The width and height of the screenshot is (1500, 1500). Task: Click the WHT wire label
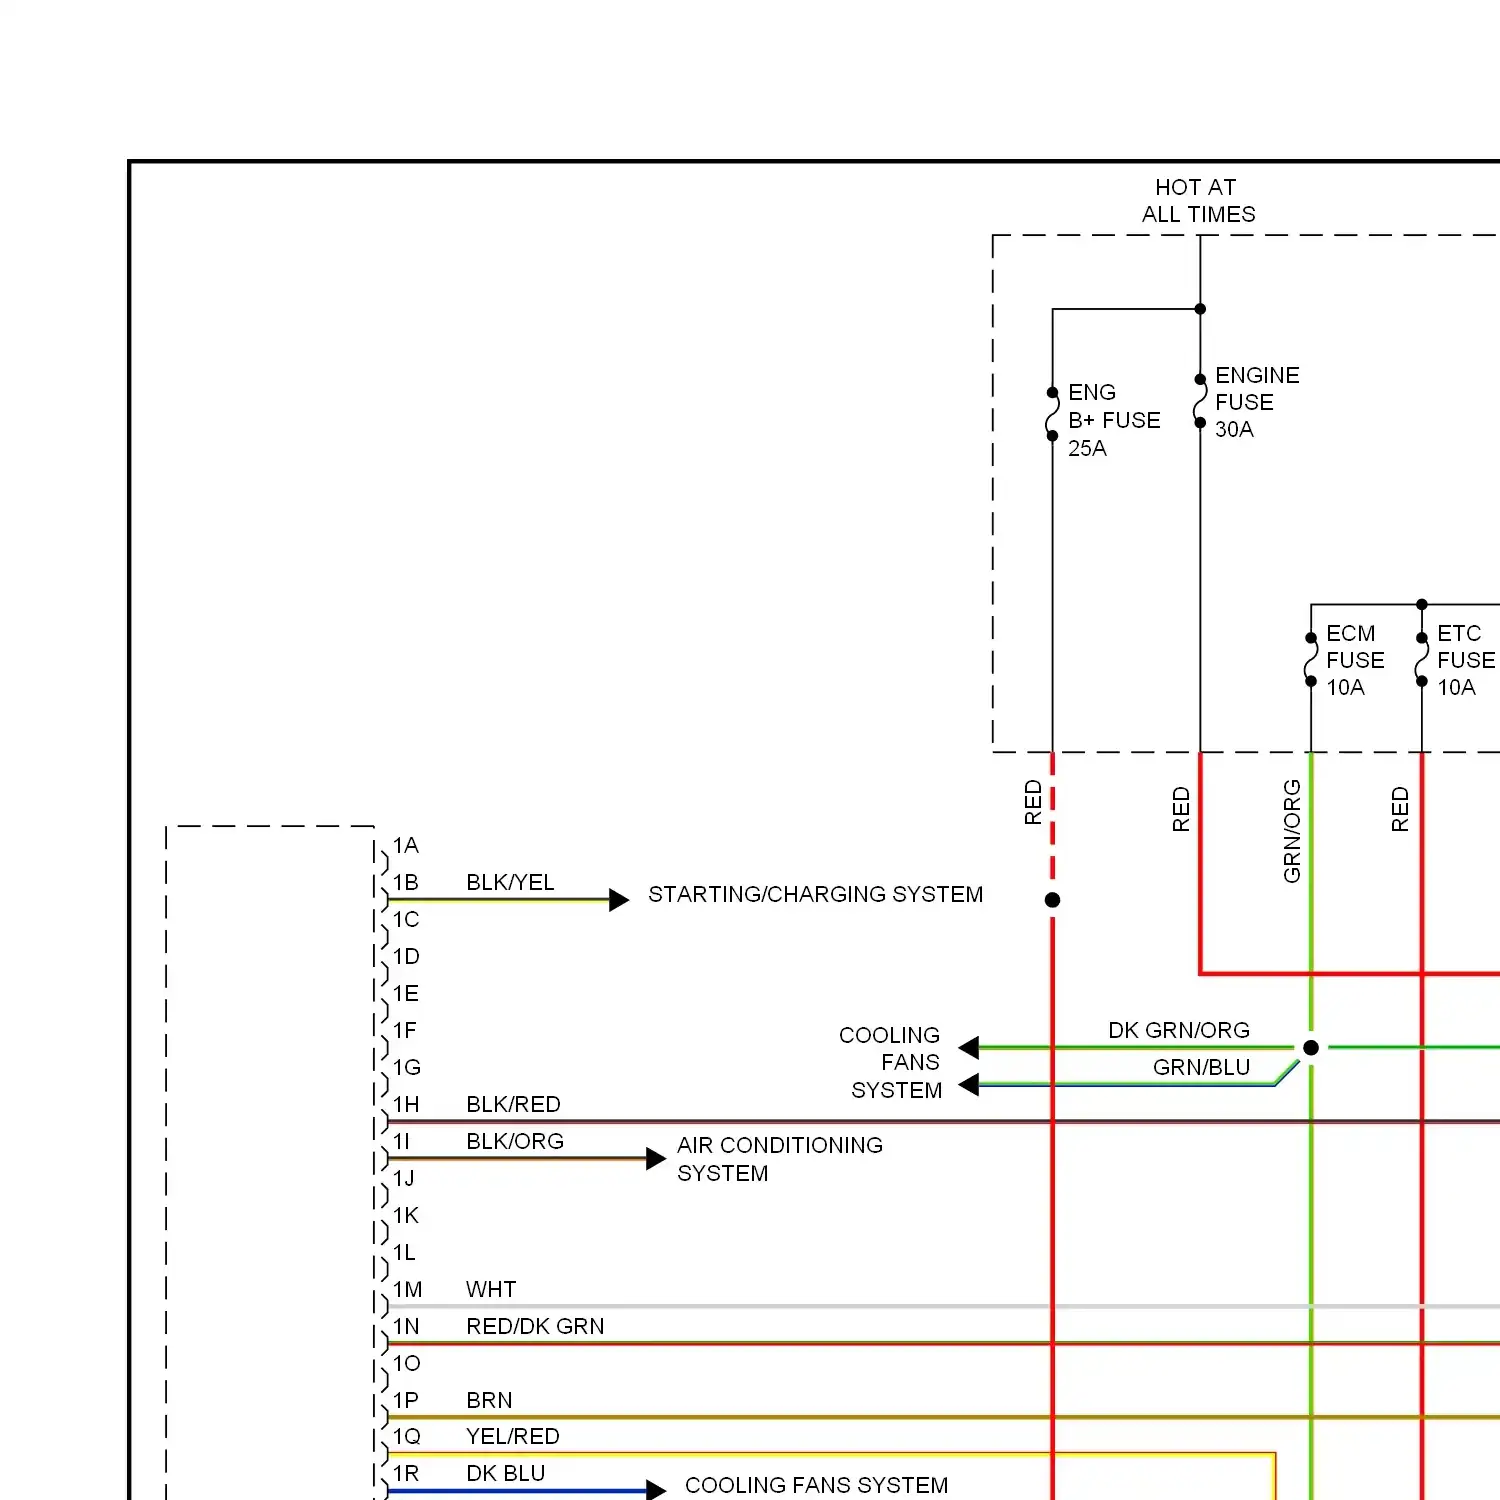tap(491, 1290)
